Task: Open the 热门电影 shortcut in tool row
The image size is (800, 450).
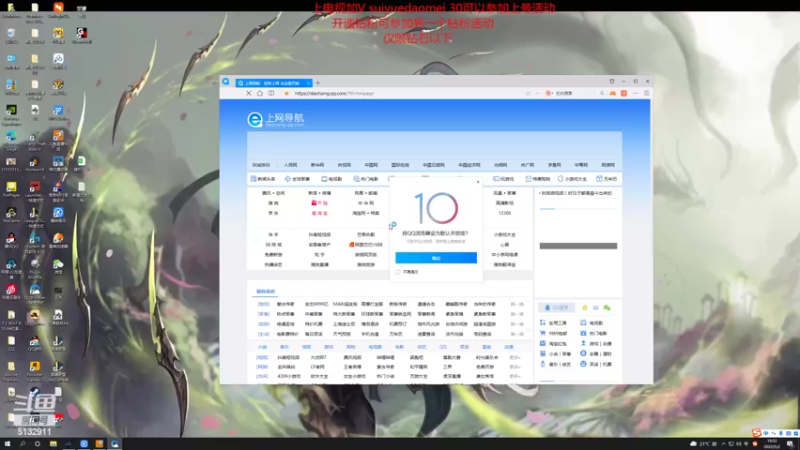Action: tap(366, 179)
